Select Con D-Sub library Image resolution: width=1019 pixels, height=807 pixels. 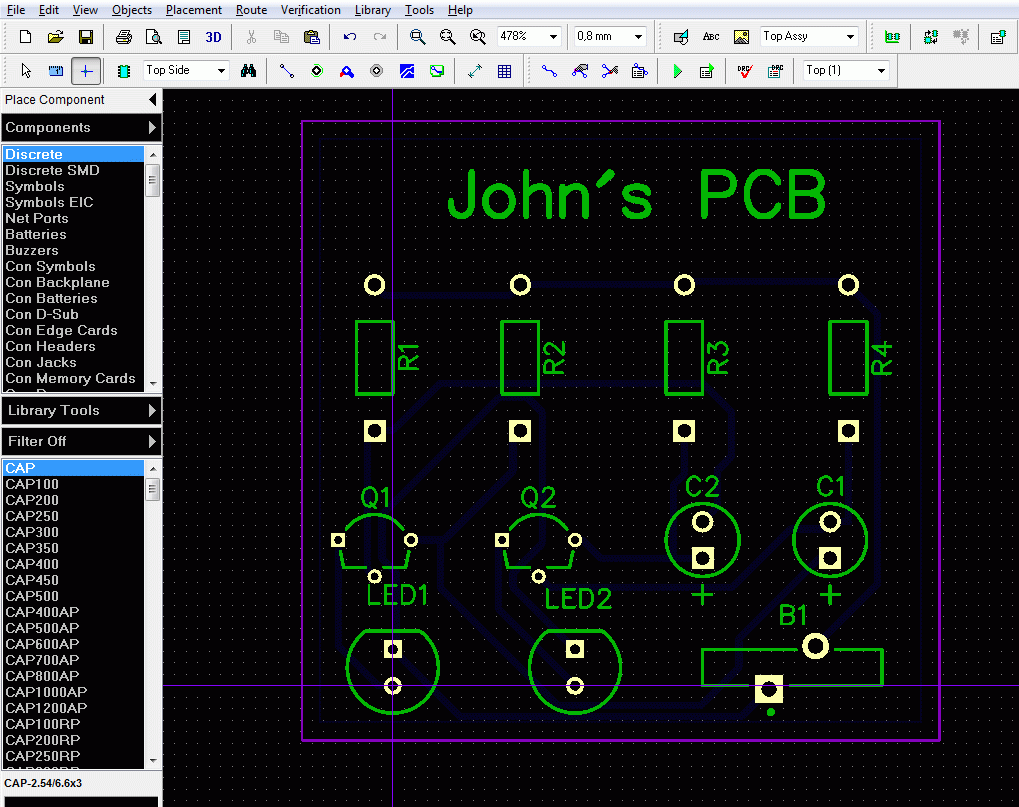73,314
